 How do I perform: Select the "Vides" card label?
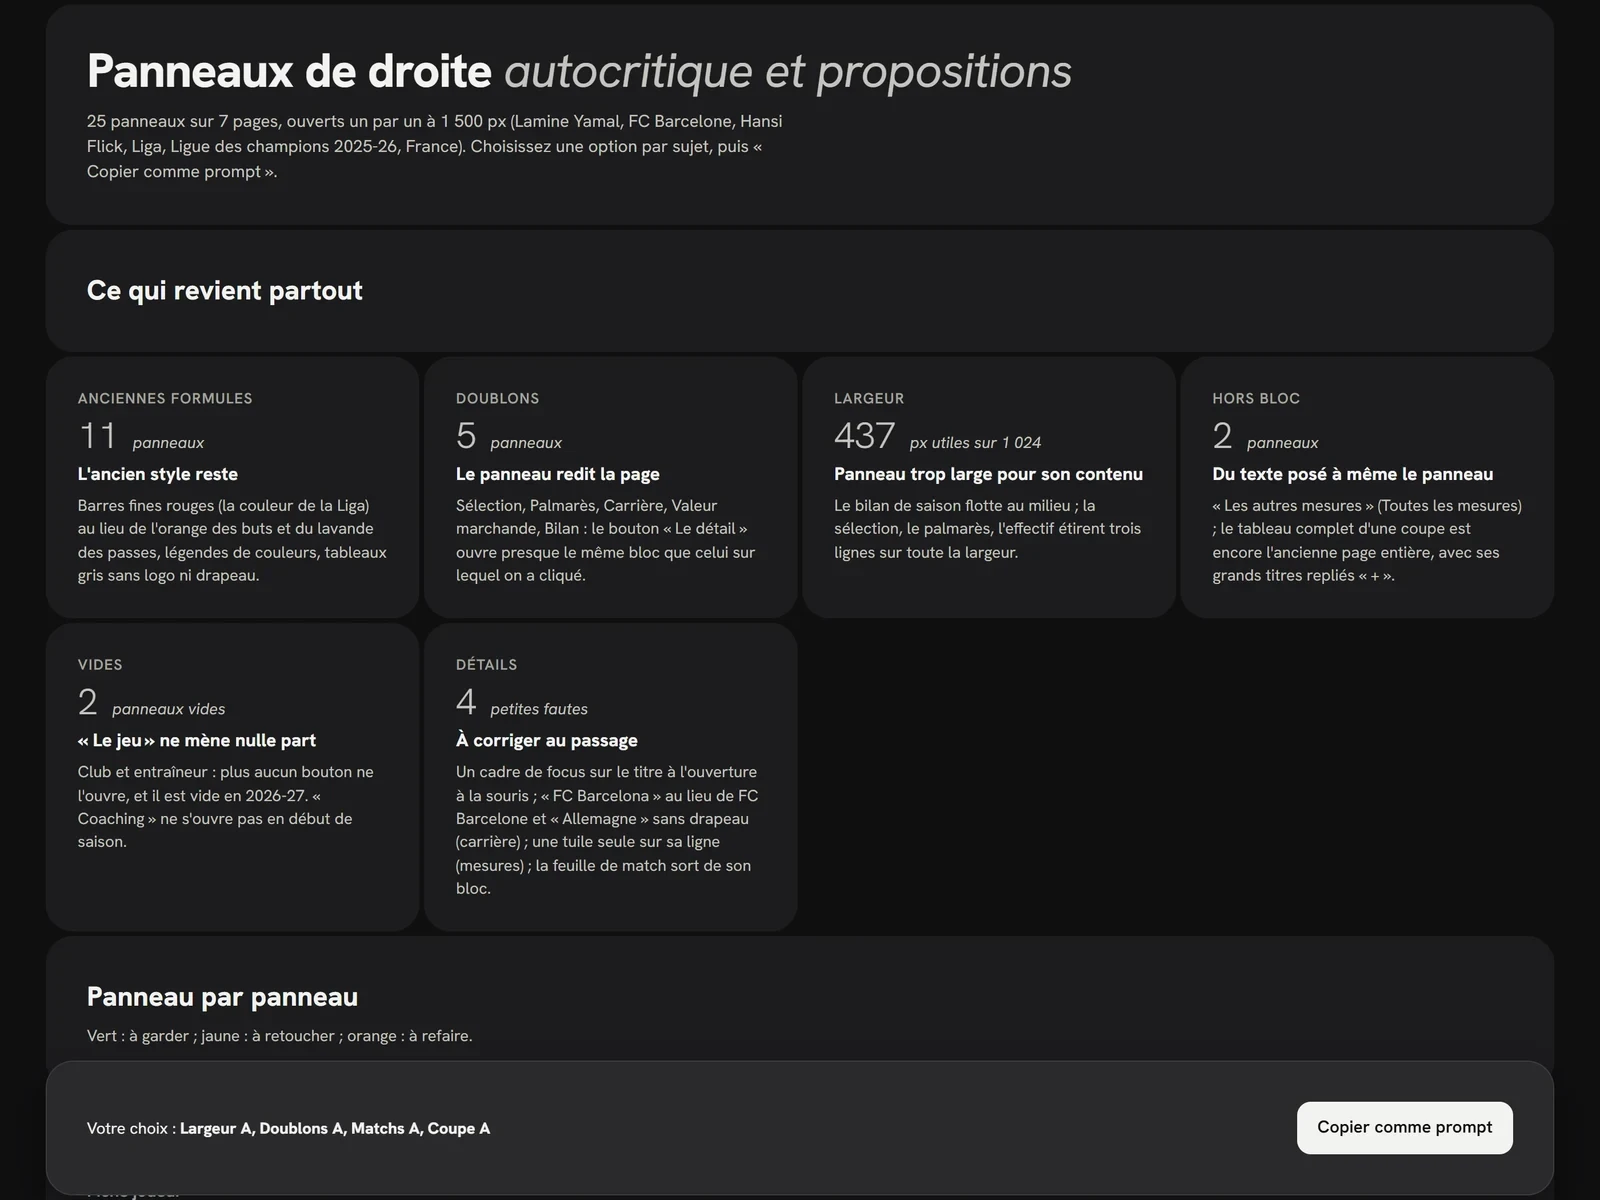point(100,664)
